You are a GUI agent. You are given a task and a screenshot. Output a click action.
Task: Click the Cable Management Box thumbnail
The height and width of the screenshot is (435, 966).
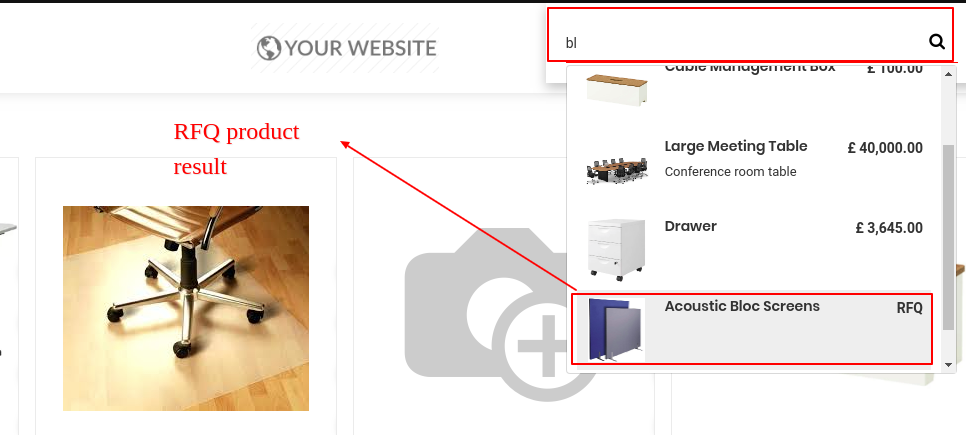pos(616,89)
